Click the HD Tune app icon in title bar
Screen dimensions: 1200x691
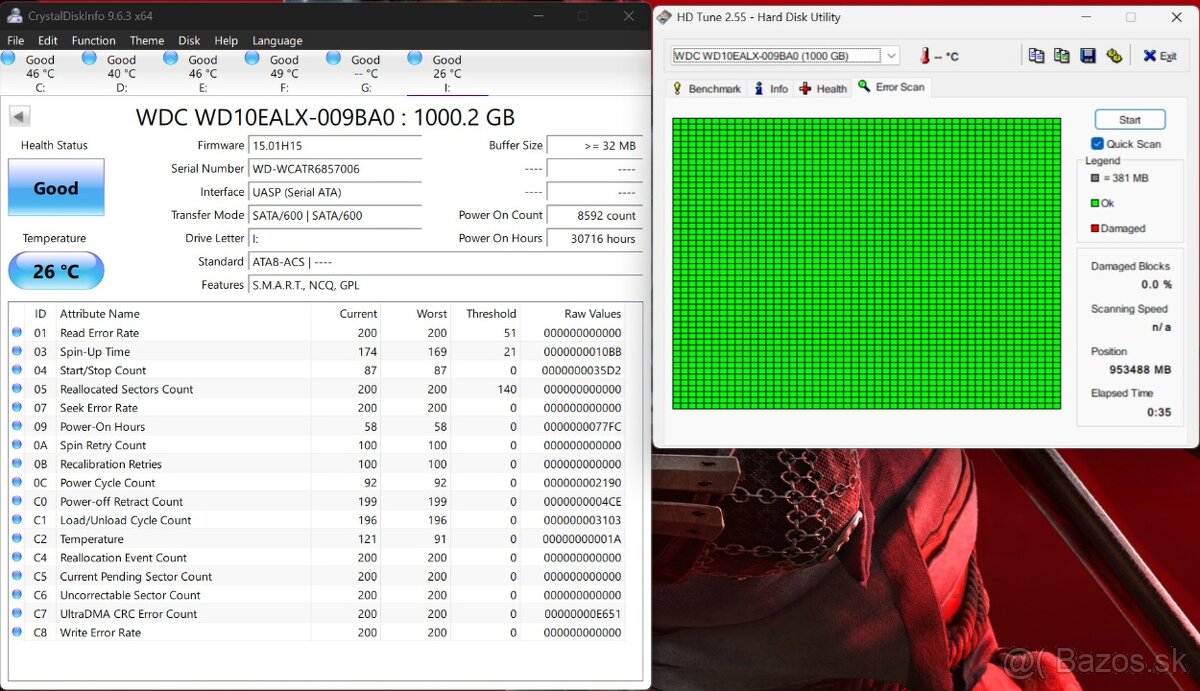point(666,17)
